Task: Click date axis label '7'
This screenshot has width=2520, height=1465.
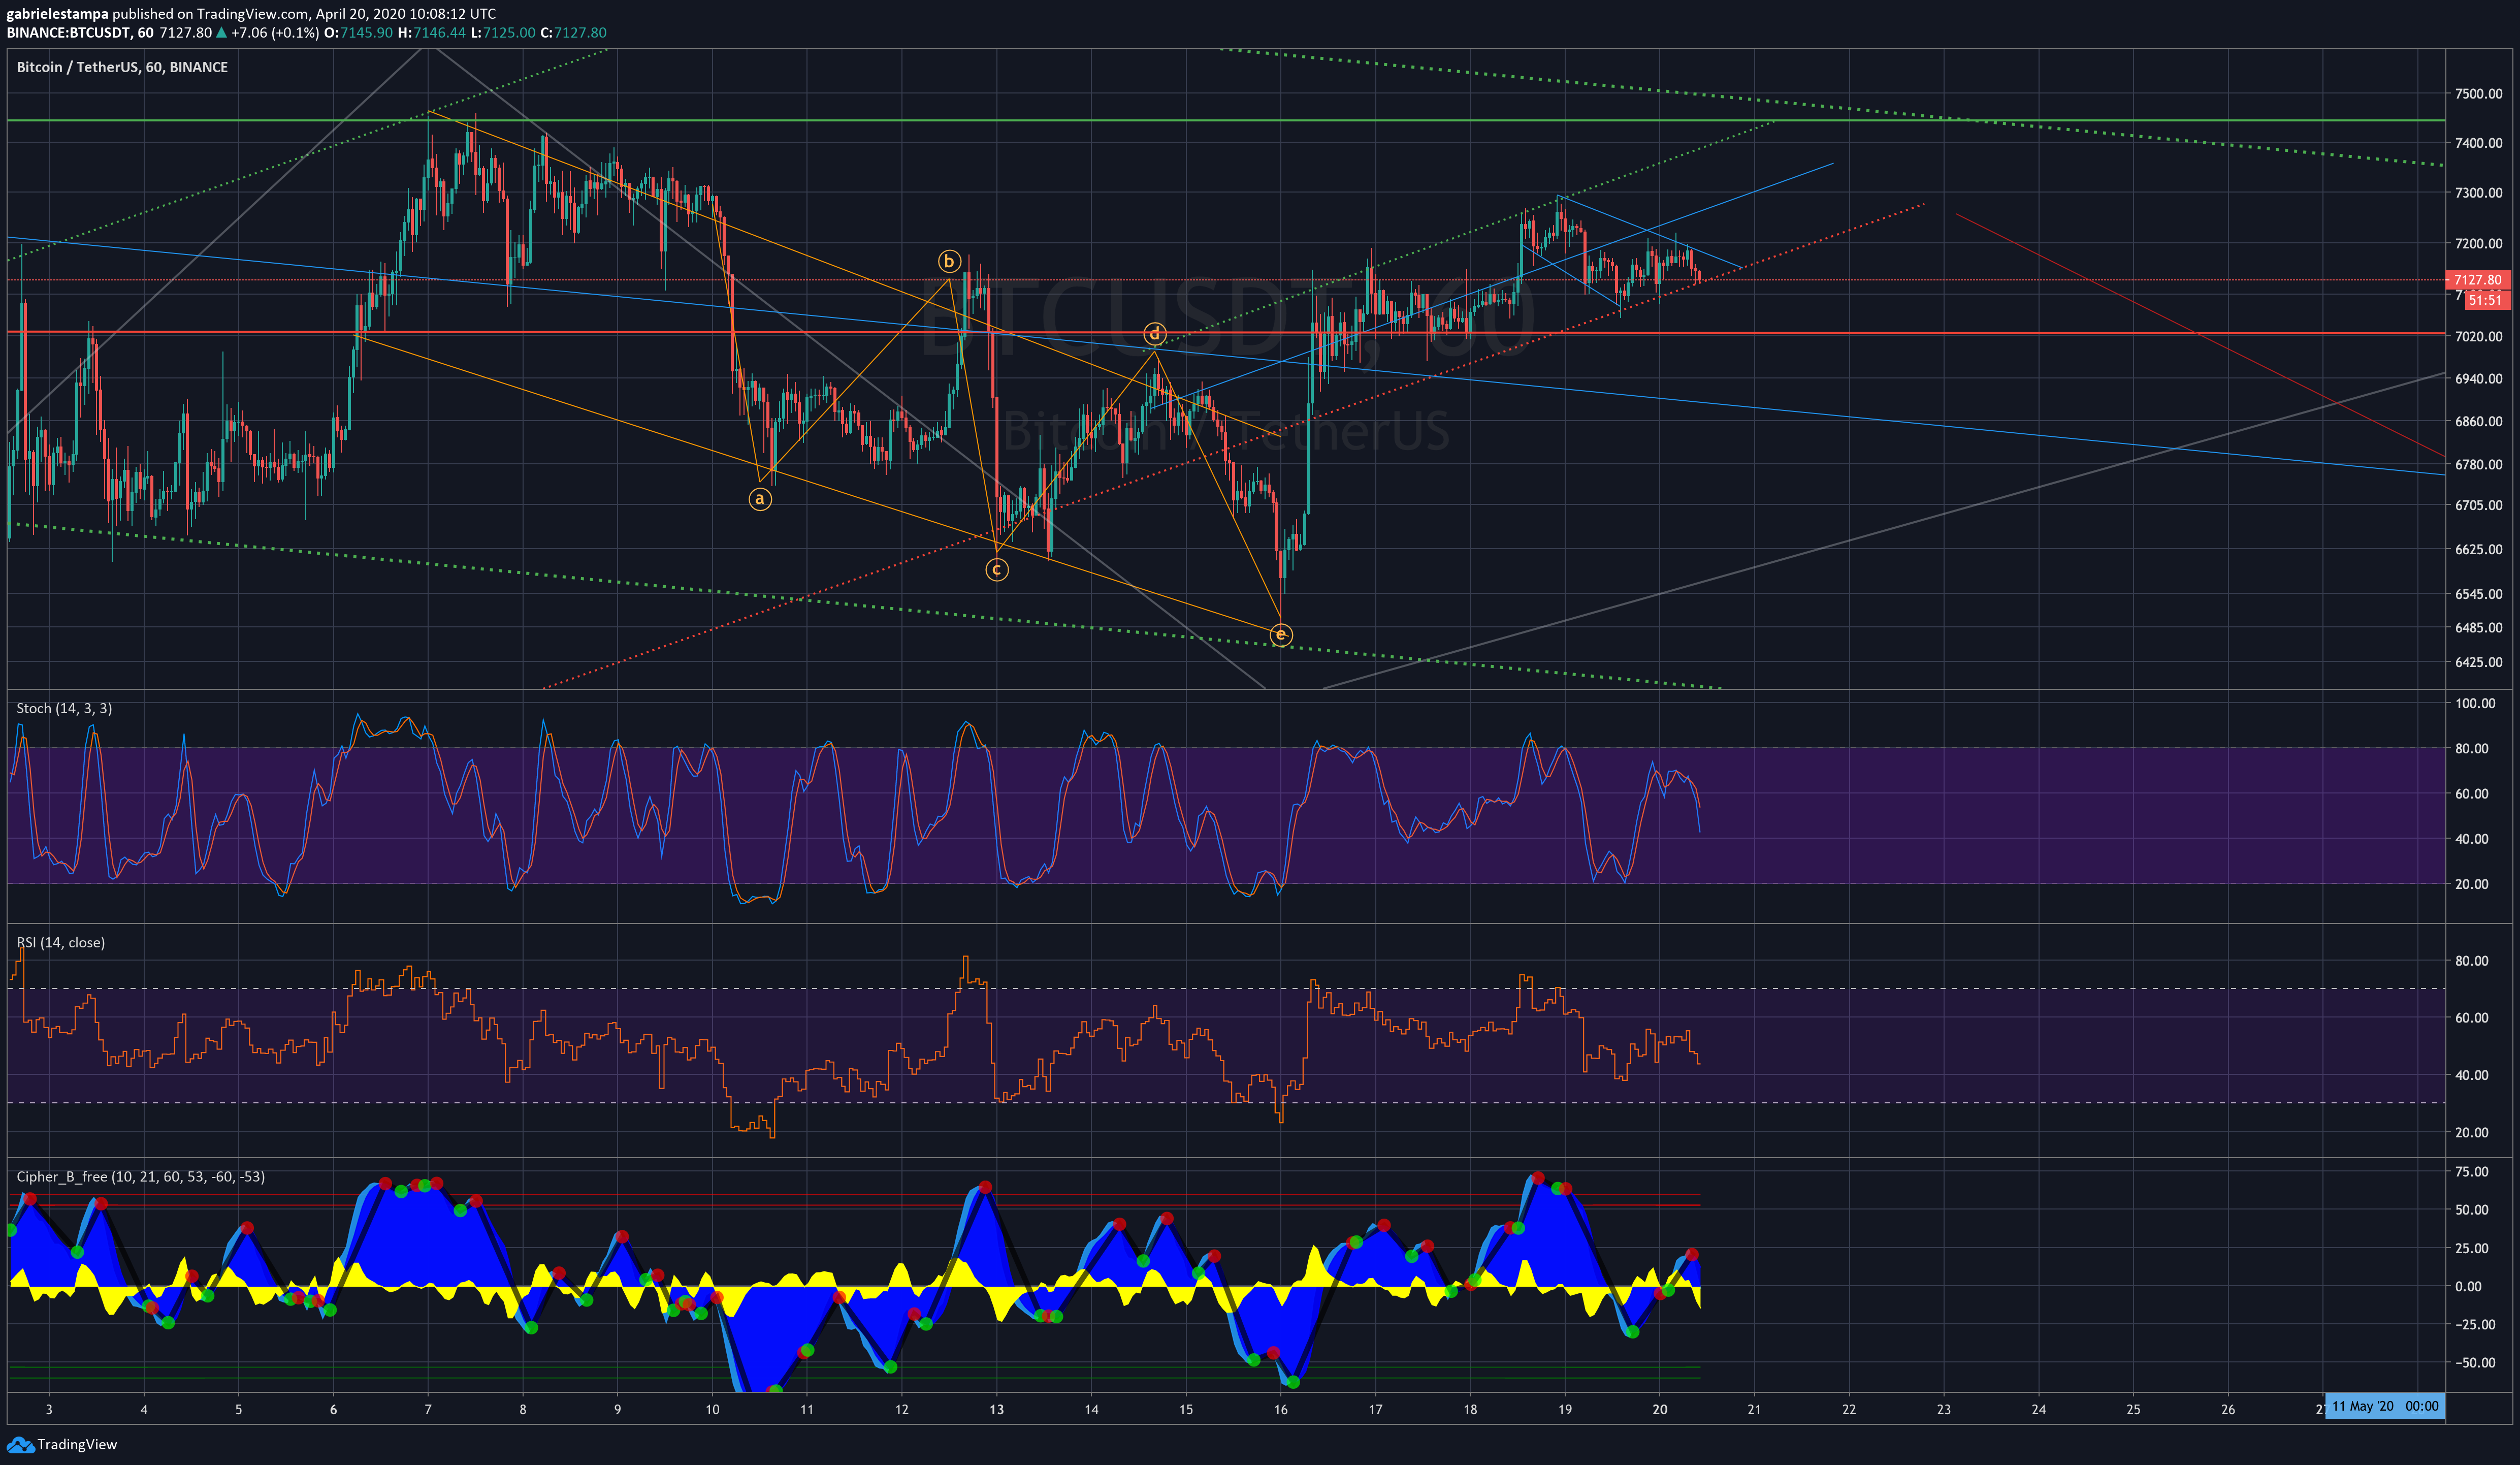Action: 428,1409
